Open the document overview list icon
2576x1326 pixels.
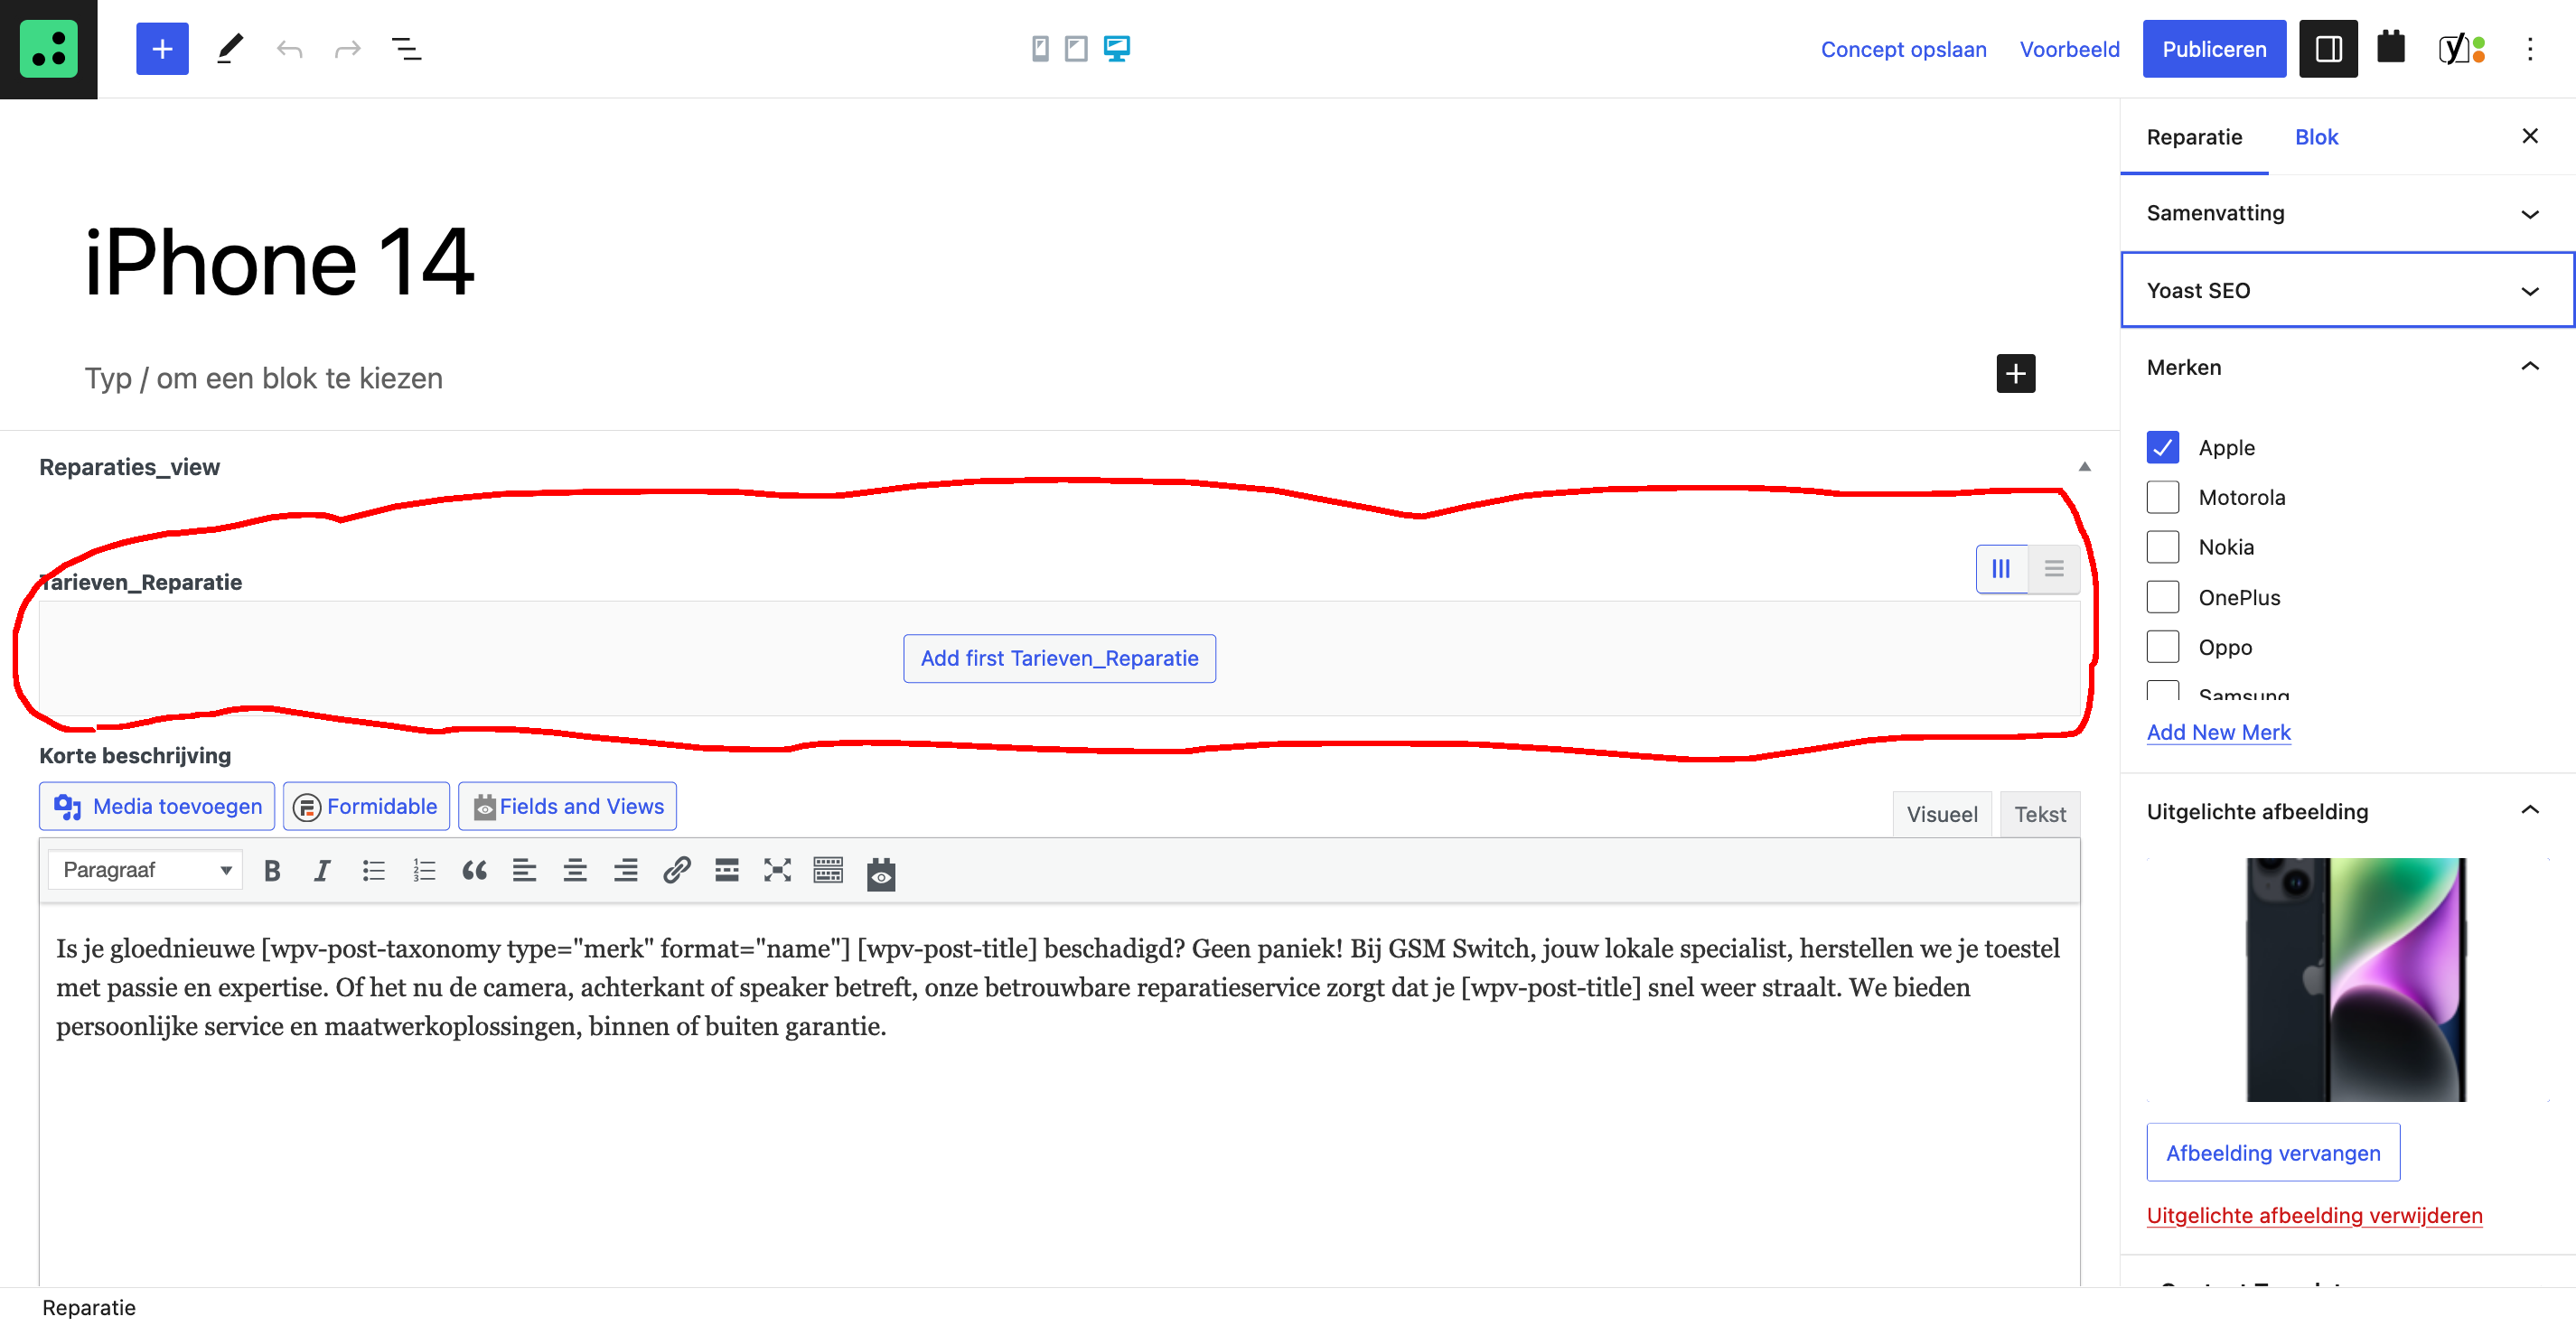406,49
